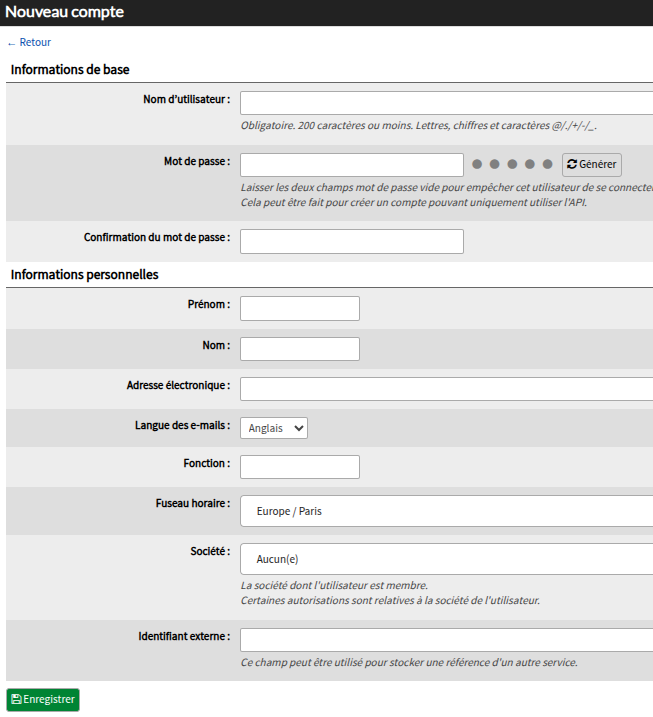The width and height of the screenshot is (653, 717).
Task: Click the Retour back link
Action: (x=29, y=43)
